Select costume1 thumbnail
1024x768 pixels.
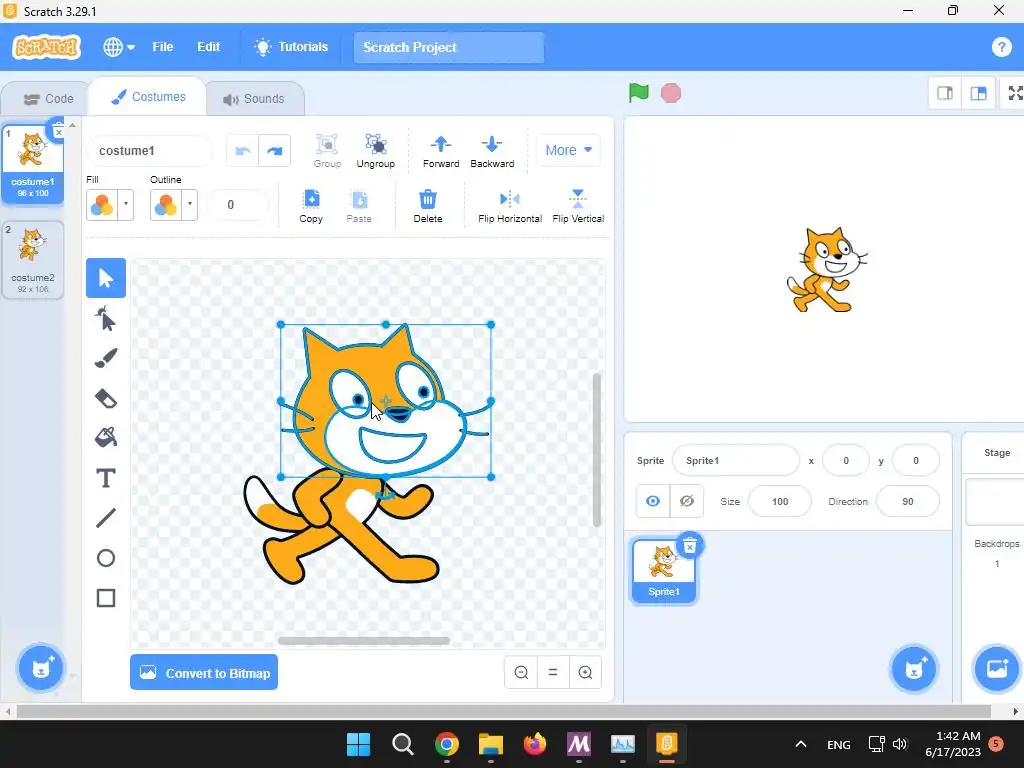[x=33, y=163]
